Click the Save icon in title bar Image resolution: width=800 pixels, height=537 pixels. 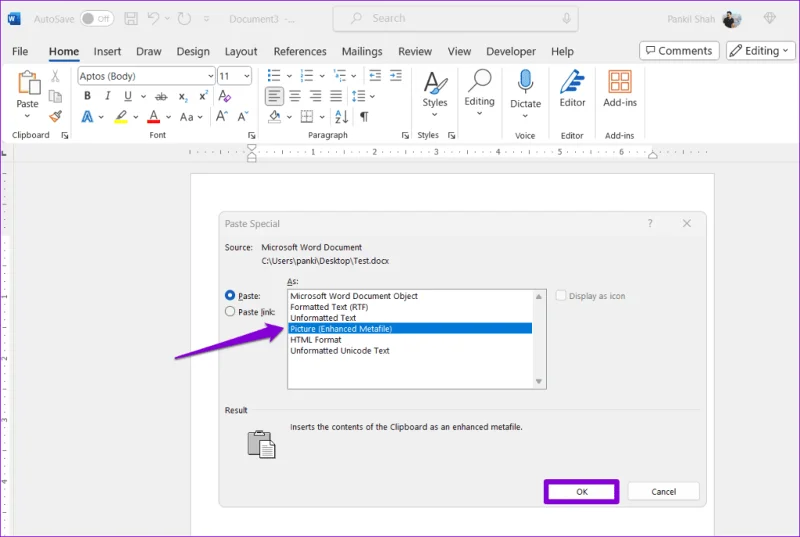pyautogui.click(x=131, y=19)
